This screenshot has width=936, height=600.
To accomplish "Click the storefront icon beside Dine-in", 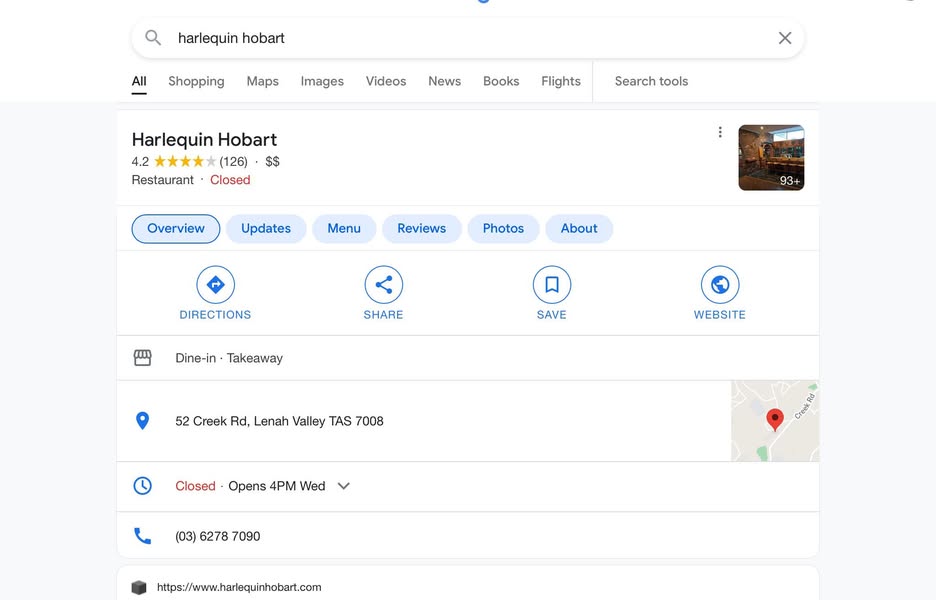I will [143, 358].
